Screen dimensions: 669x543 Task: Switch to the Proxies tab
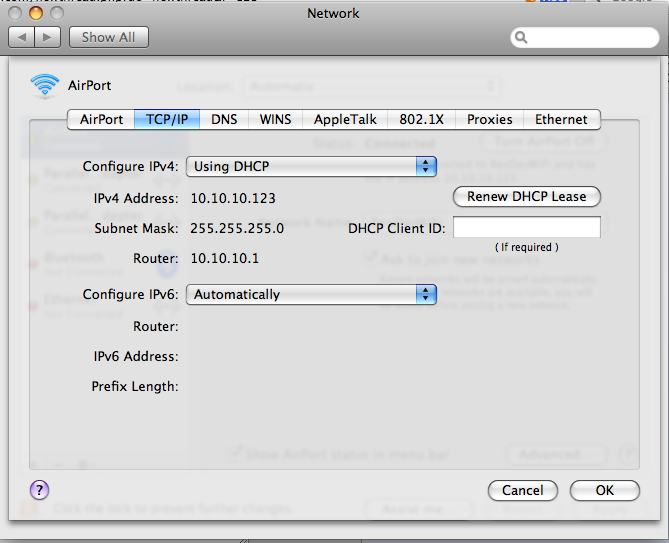click(x=489, y=119)
